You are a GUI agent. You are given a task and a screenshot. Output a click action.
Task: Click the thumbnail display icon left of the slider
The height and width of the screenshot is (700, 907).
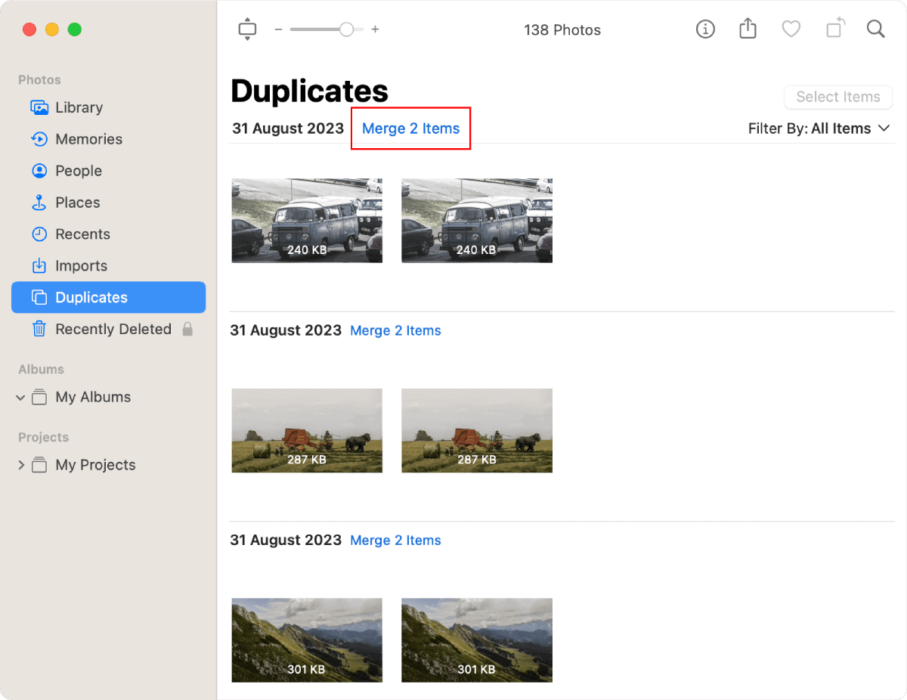(x=247, y=29)
